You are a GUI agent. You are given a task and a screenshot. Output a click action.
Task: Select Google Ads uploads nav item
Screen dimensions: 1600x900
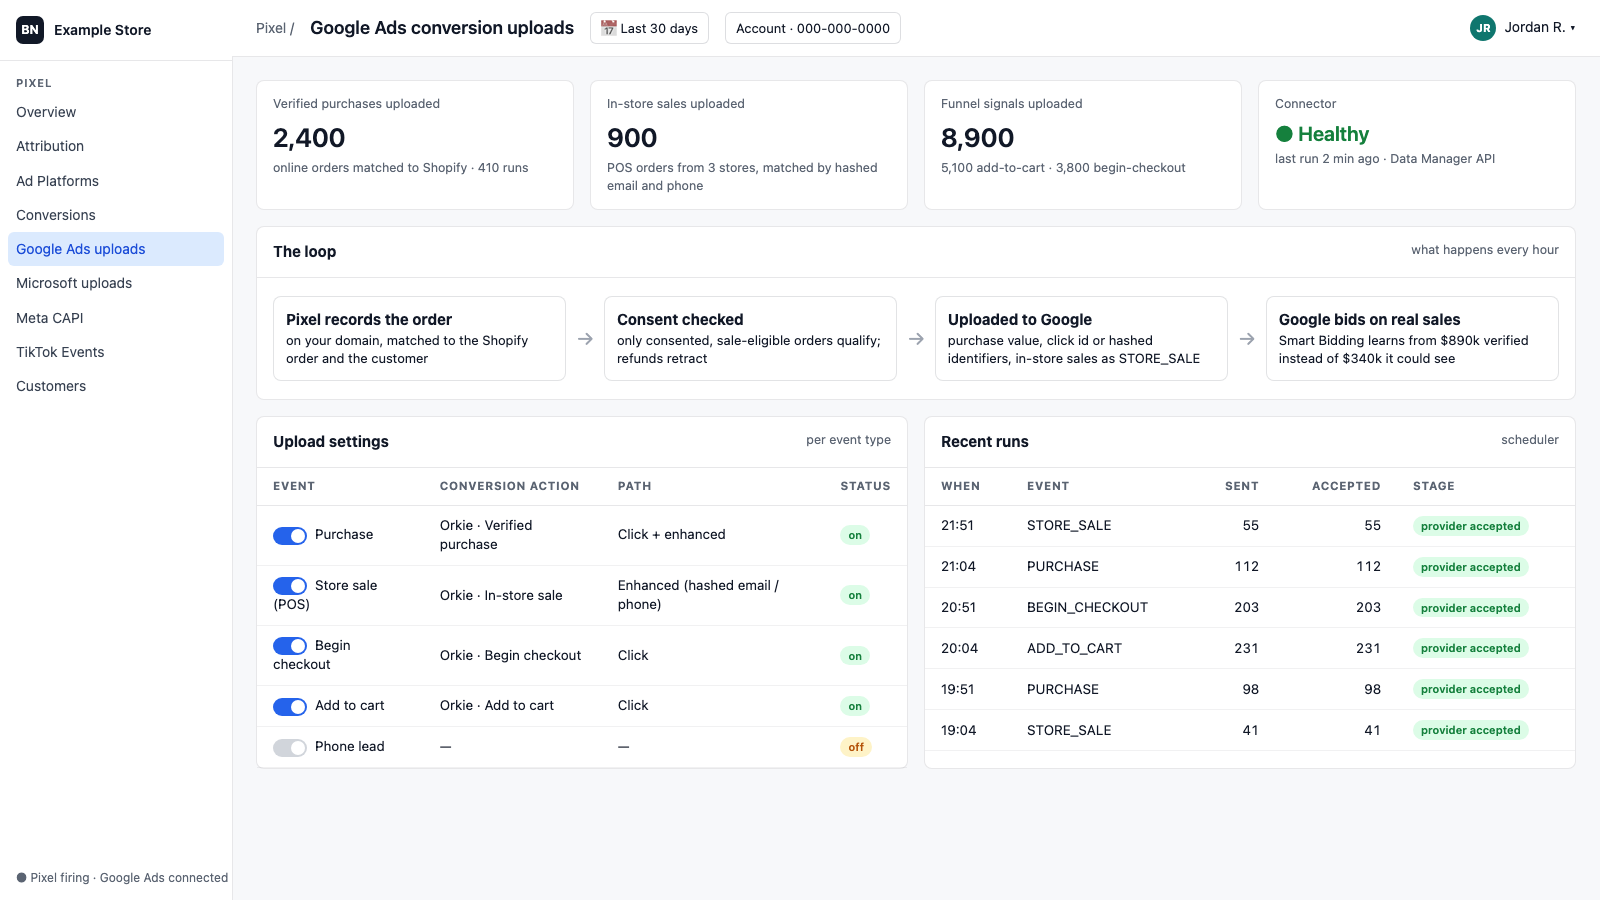(116, 249)
